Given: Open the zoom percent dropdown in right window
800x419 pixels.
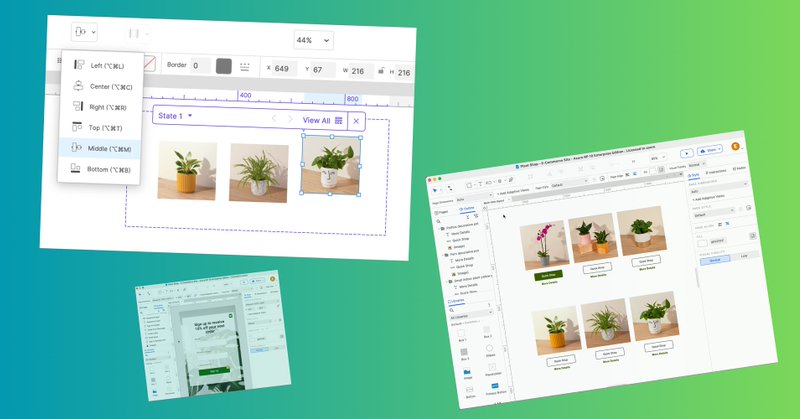Looking at the screenshot, I should pos(657,158).
